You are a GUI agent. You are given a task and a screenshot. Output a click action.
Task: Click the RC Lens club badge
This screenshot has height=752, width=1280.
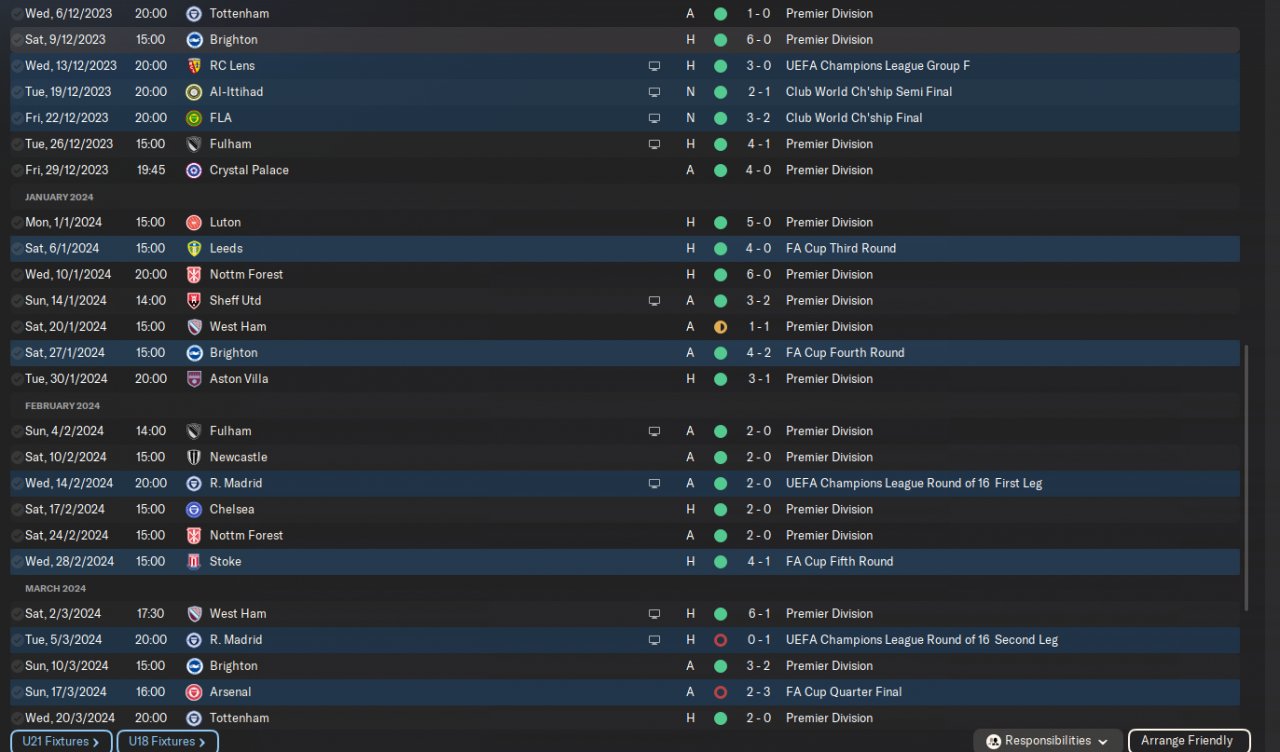[x=194, y=66]
